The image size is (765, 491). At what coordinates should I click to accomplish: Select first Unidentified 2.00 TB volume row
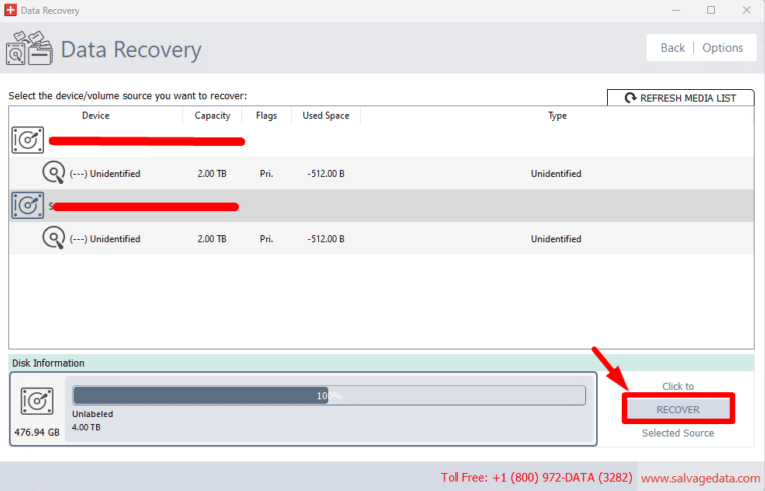coord(381,173)
